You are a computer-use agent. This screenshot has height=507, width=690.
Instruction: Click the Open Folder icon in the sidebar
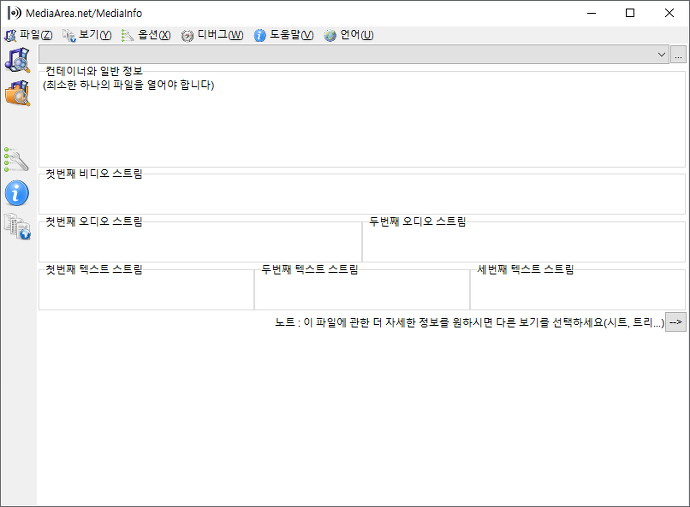pyautogui.click(x=18, y=93)
